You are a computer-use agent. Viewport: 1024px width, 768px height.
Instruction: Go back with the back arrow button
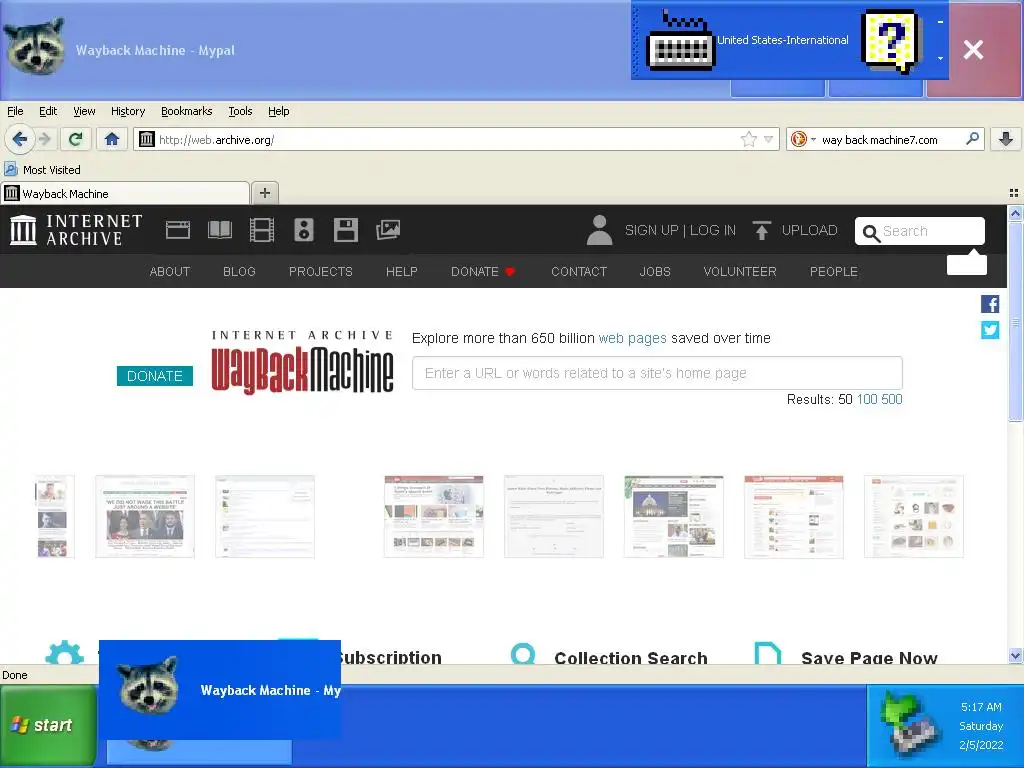pyautogui.click(x=20, y=138)
